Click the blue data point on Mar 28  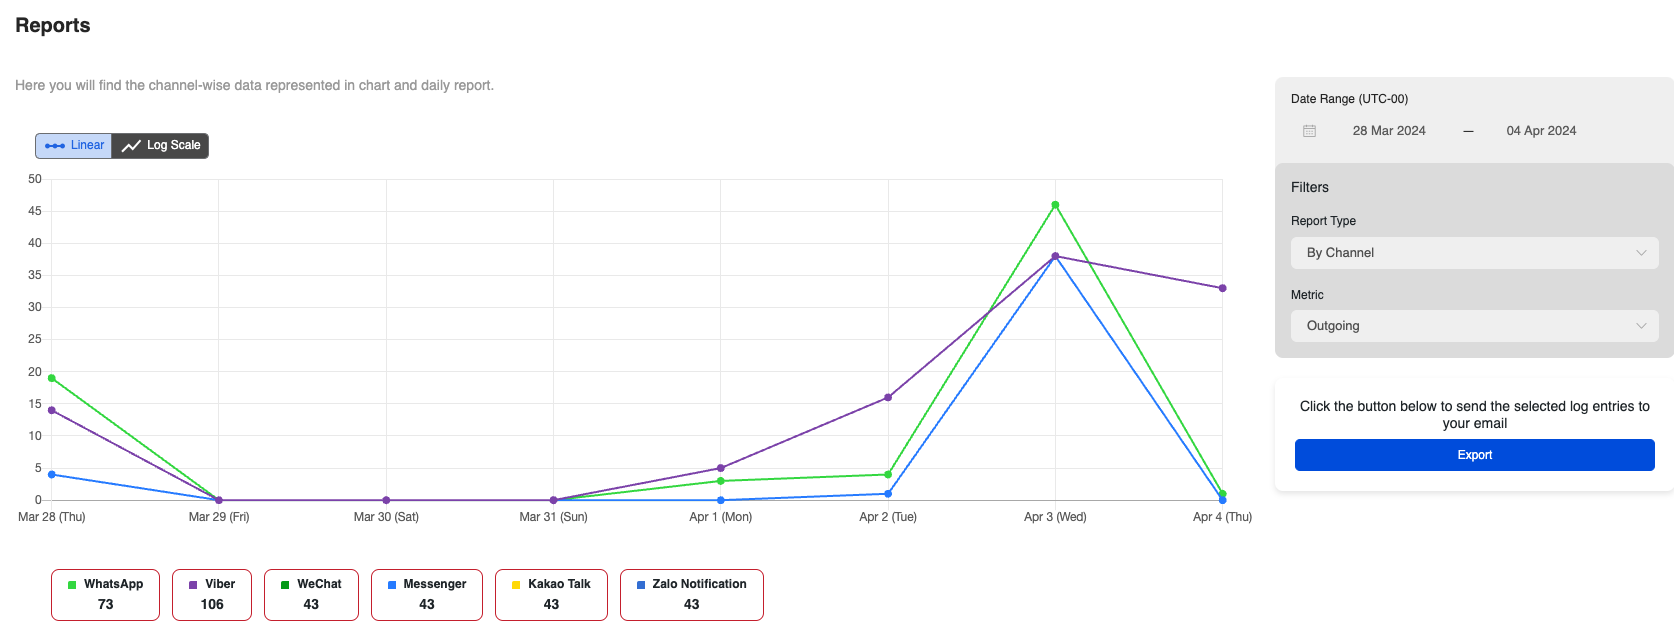click(52, 474)
